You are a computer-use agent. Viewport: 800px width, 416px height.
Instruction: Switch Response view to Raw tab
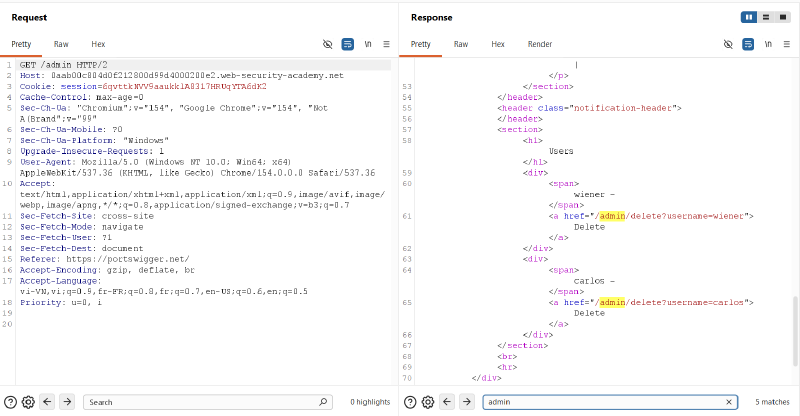461,44
